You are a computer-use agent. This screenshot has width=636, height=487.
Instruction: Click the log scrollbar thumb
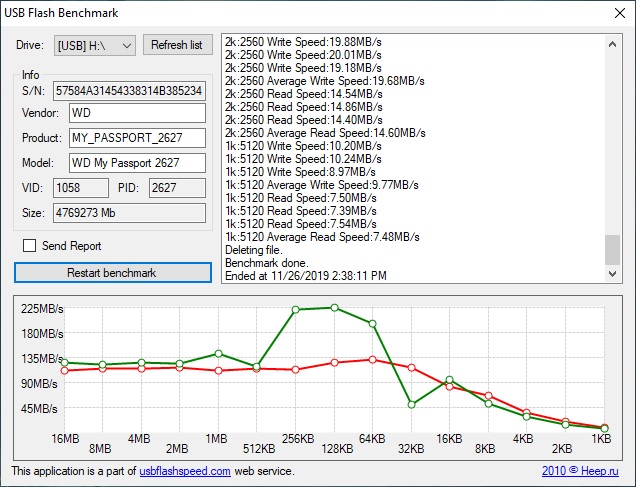[x=612, y=250]
